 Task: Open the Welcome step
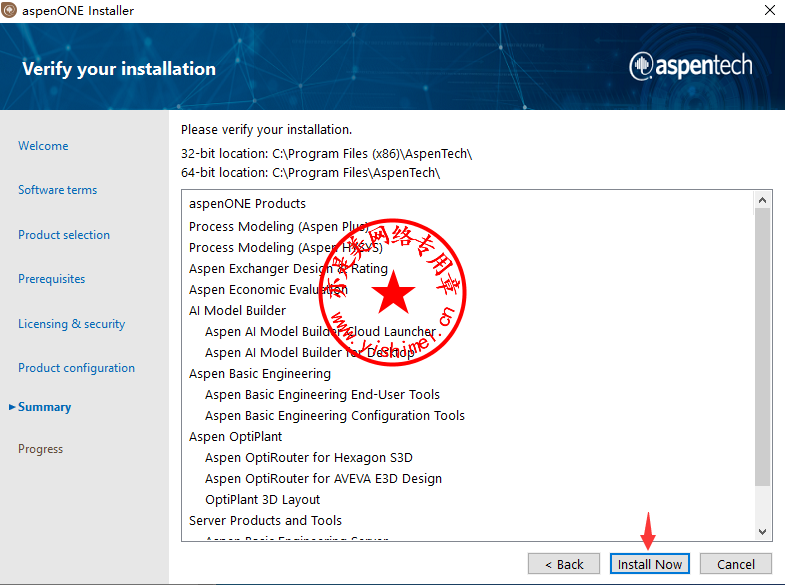pos(43,146)
